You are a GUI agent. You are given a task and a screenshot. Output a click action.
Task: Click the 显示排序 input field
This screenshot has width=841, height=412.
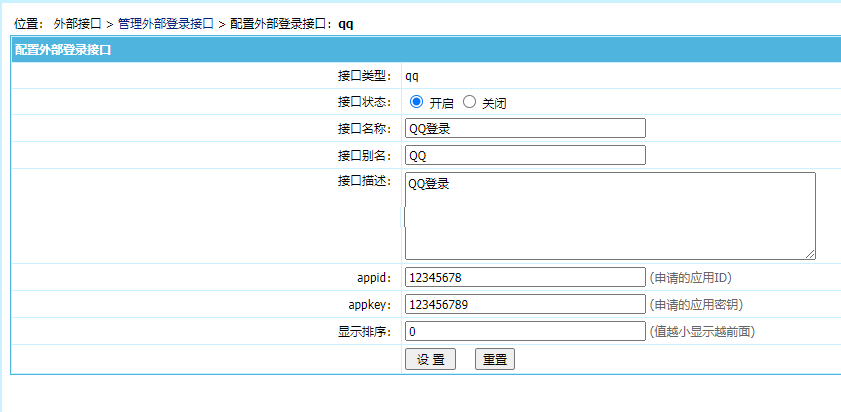click(x=525, y=331)
